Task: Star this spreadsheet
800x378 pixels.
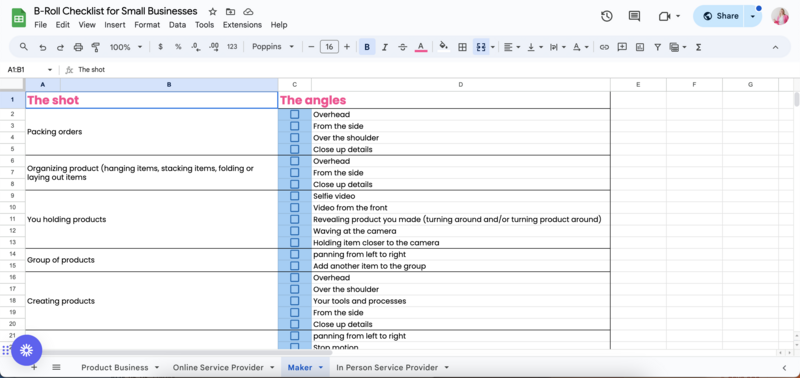Action: coord(213,11)
